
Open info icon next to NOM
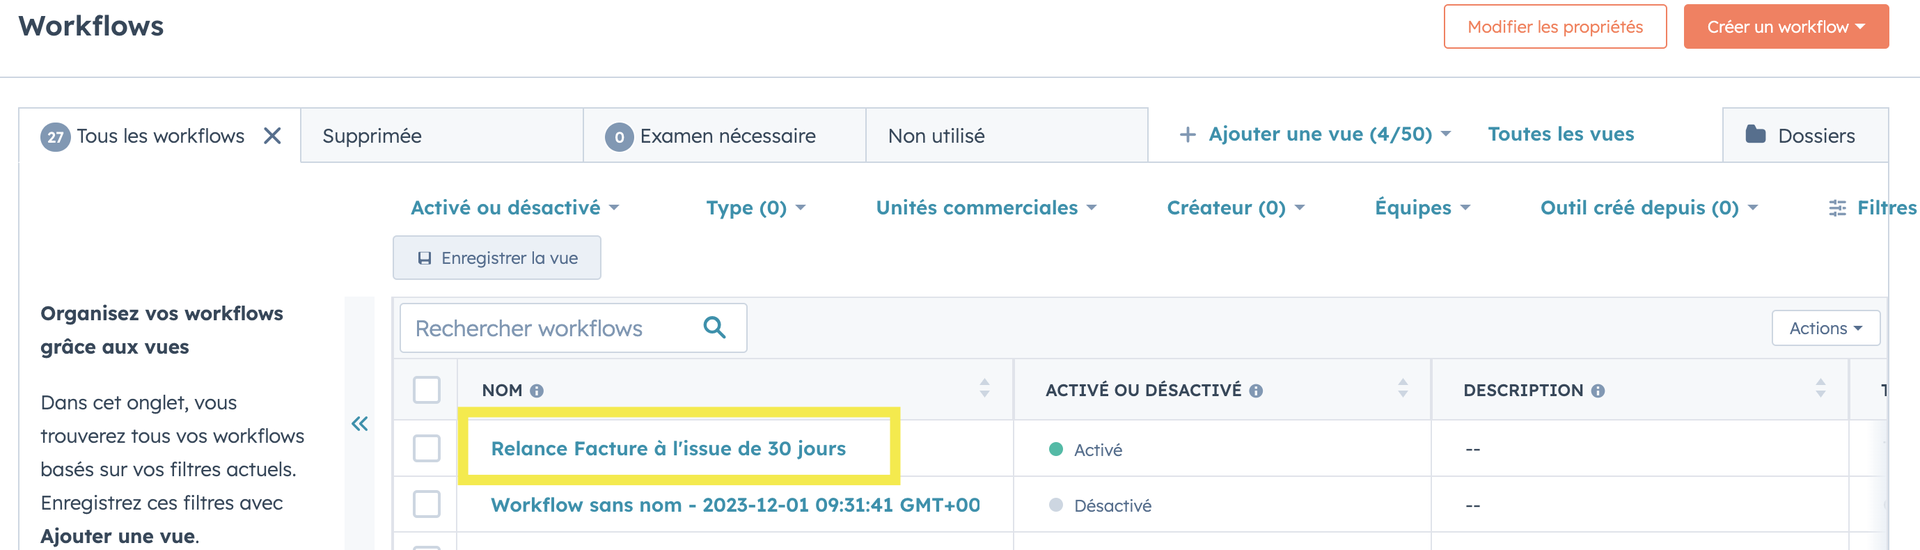point(537,391)
